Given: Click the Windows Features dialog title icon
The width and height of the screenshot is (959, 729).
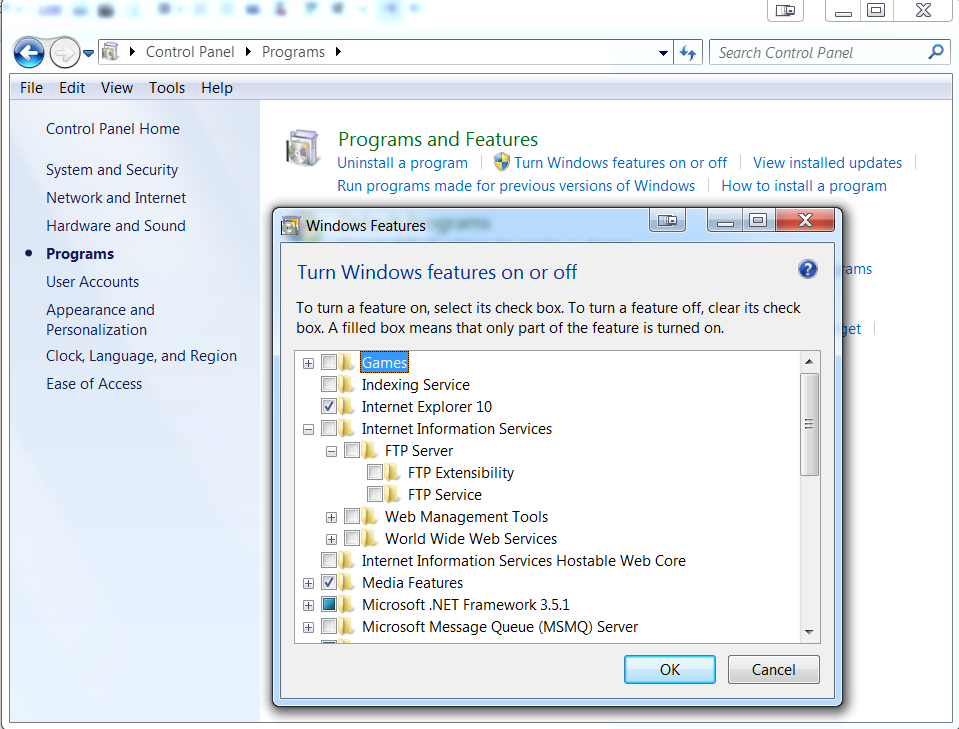Looking at the screenshot, I should point(290,226).
